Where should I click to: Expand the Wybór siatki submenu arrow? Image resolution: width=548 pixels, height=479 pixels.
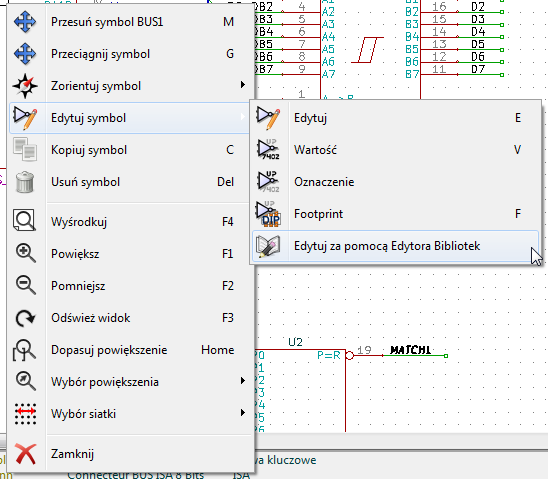point(243,413)
